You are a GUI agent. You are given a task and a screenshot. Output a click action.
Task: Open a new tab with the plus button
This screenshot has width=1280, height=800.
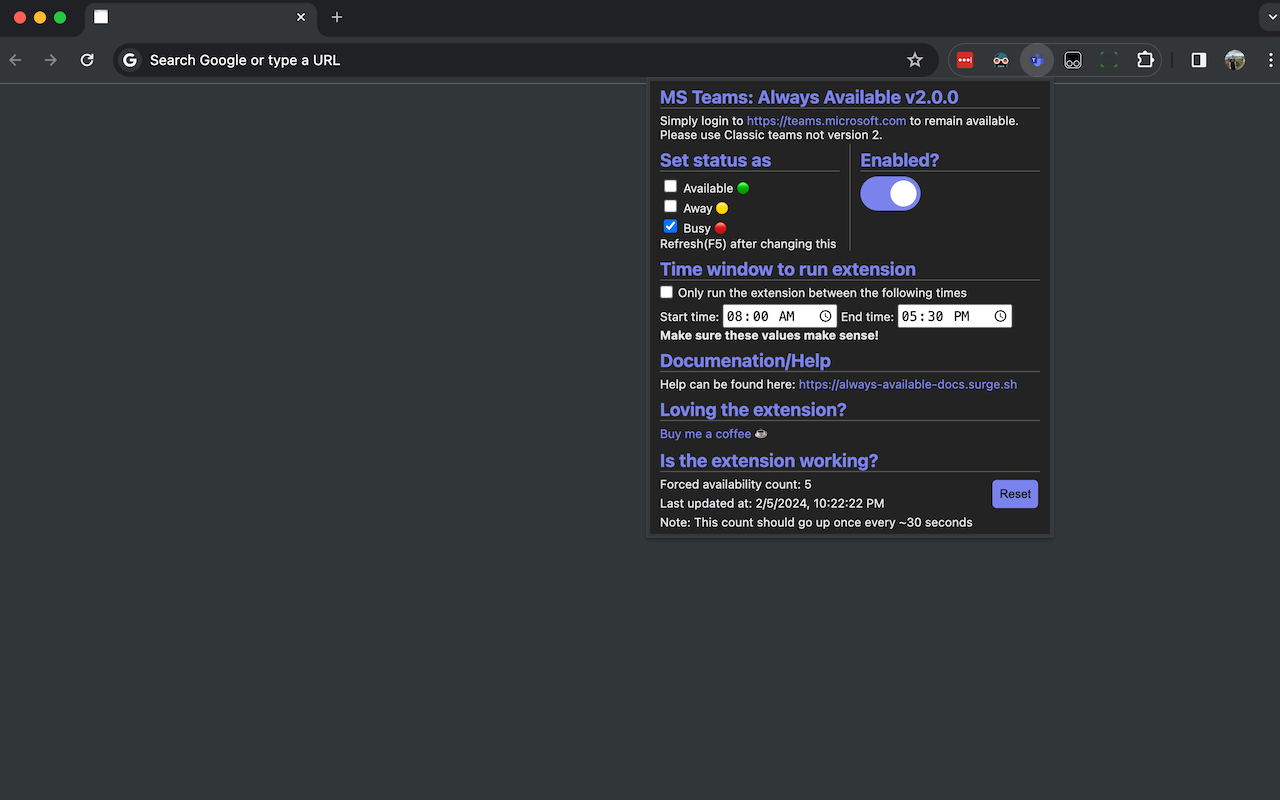pos(337,17)
